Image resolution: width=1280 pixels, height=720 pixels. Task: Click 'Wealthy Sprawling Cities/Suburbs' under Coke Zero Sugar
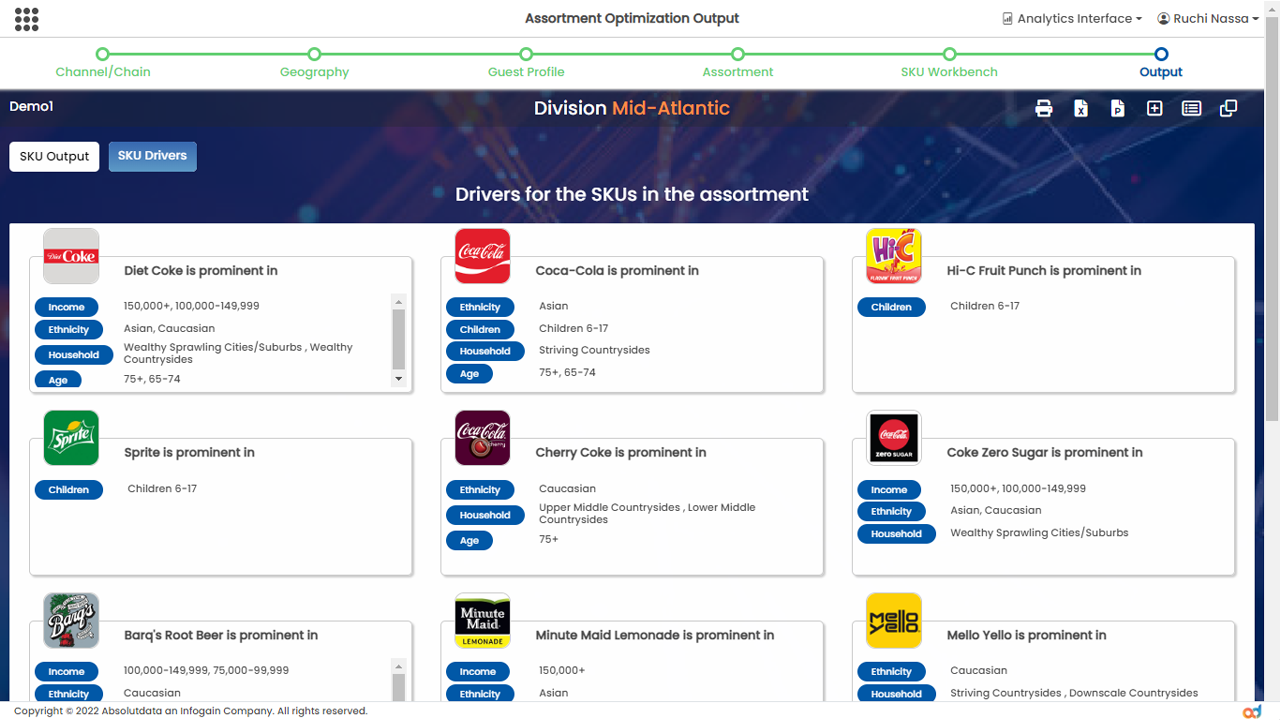[1039, 533]
